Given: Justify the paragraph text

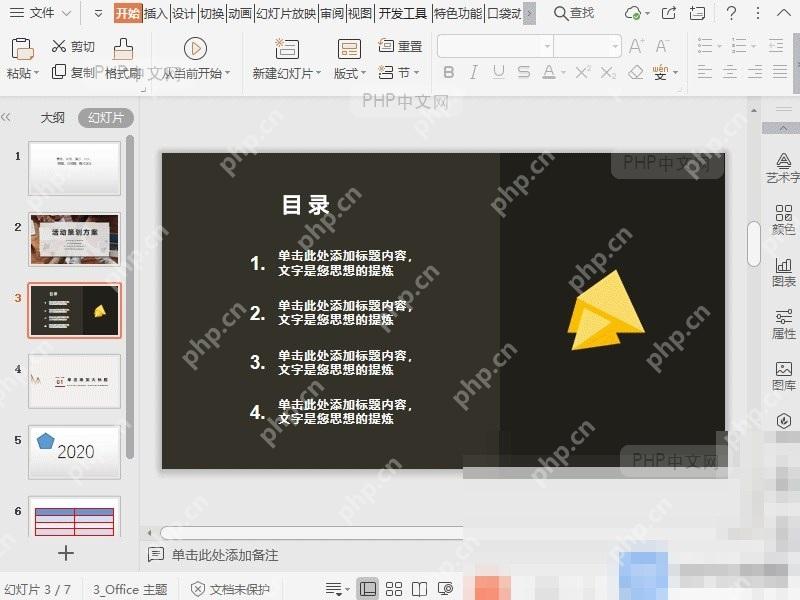Looking at the screenshot, I should (780, 72).
